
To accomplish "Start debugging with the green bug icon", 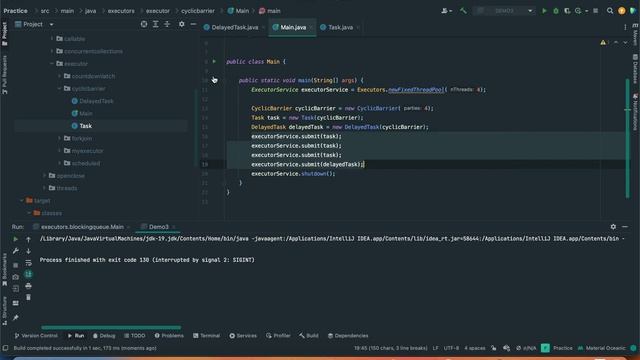I will pyautogui.click(x=556, y=11).
